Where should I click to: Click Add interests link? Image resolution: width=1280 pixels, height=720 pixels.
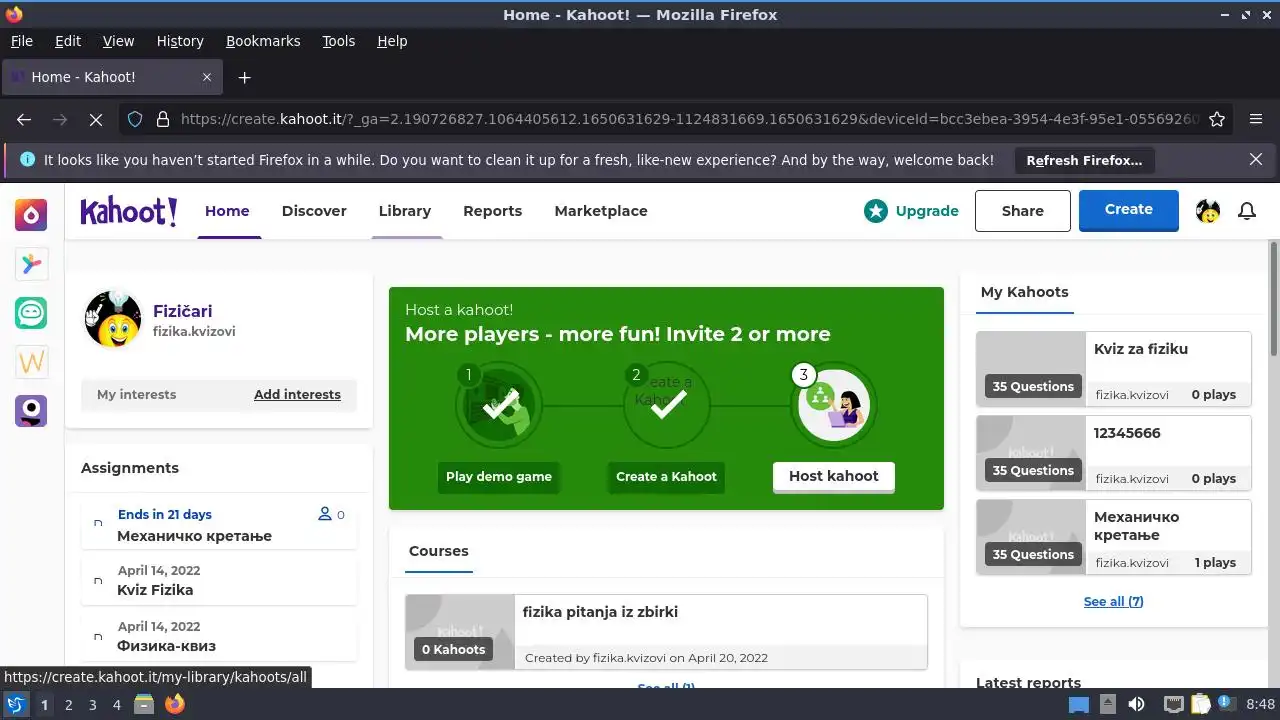click(297, 395)
